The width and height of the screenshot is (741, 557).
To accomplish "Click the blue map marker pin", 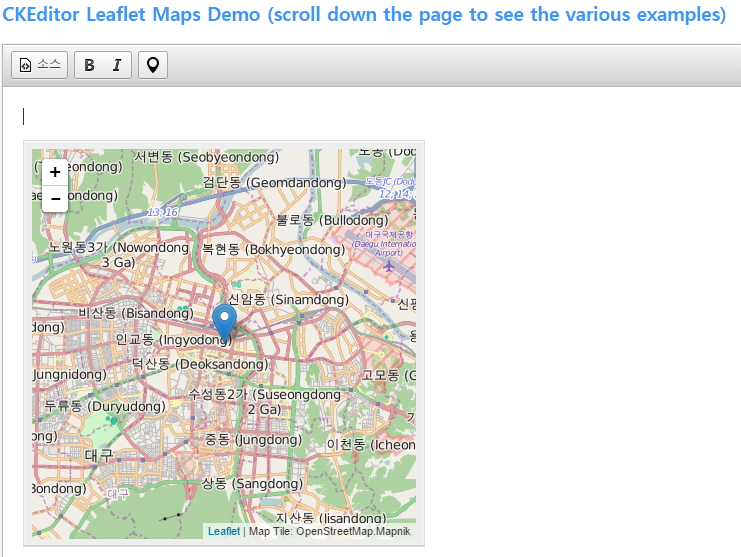I will [224, 323].
